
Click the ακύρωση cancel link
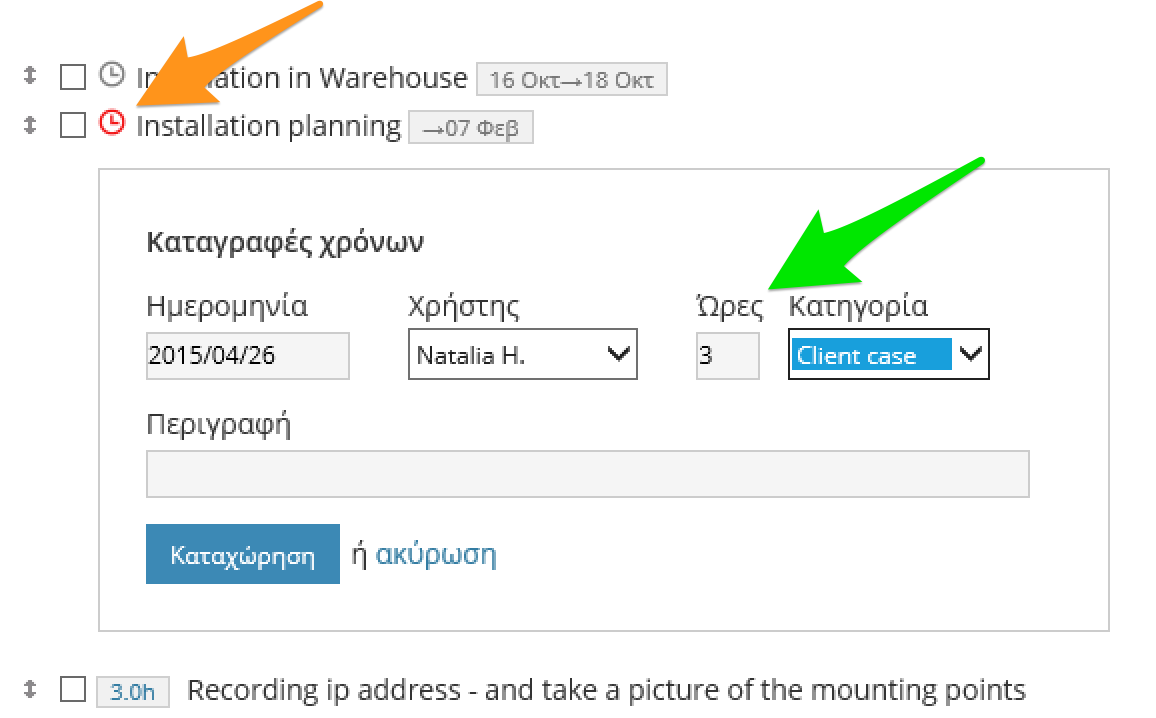(436, 555)
